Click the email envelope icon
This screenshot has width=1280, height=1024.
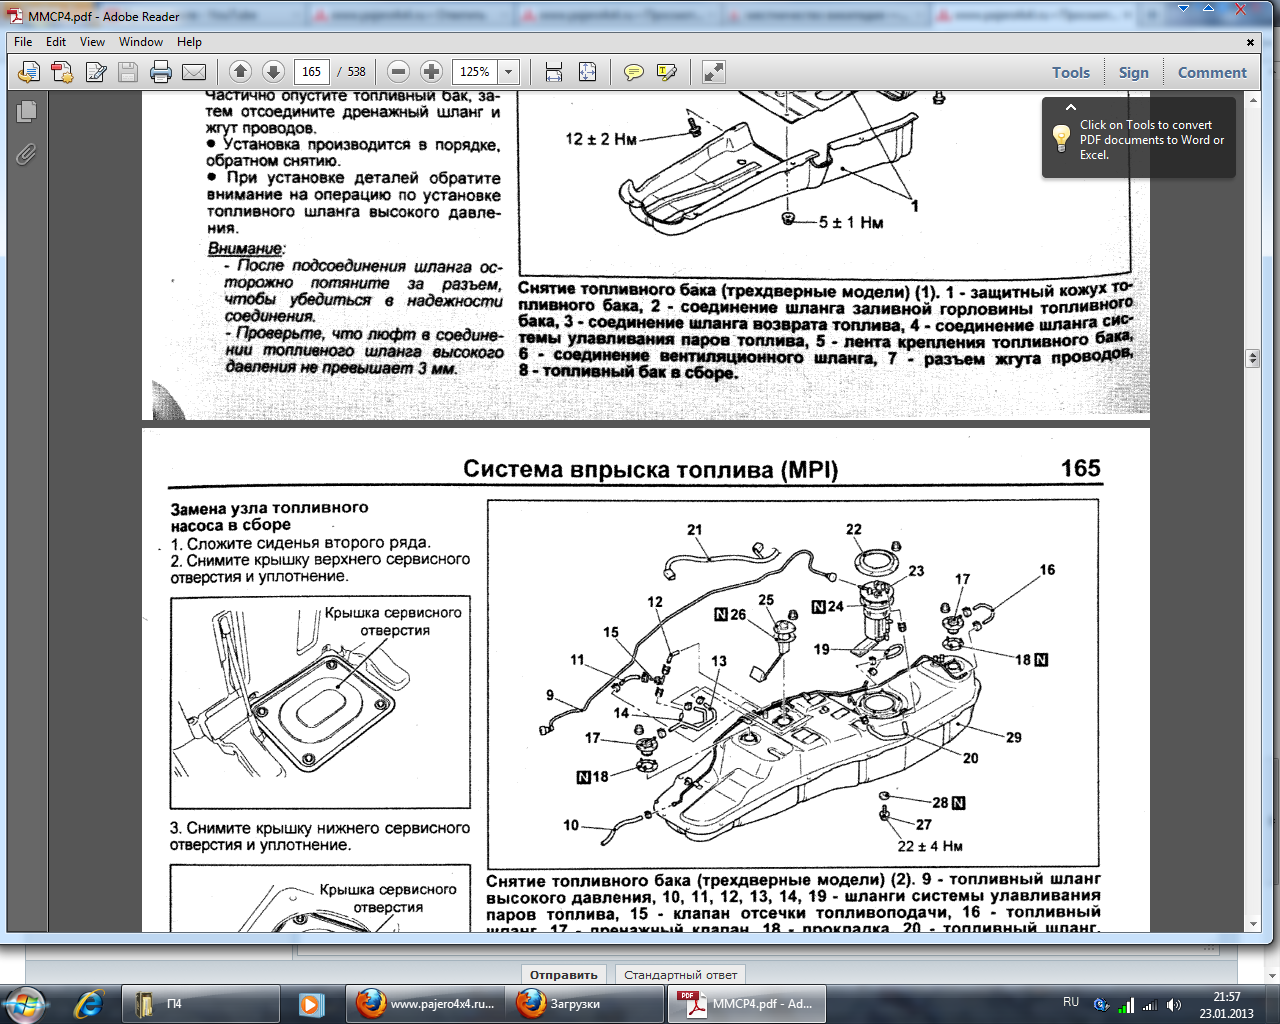194,72
